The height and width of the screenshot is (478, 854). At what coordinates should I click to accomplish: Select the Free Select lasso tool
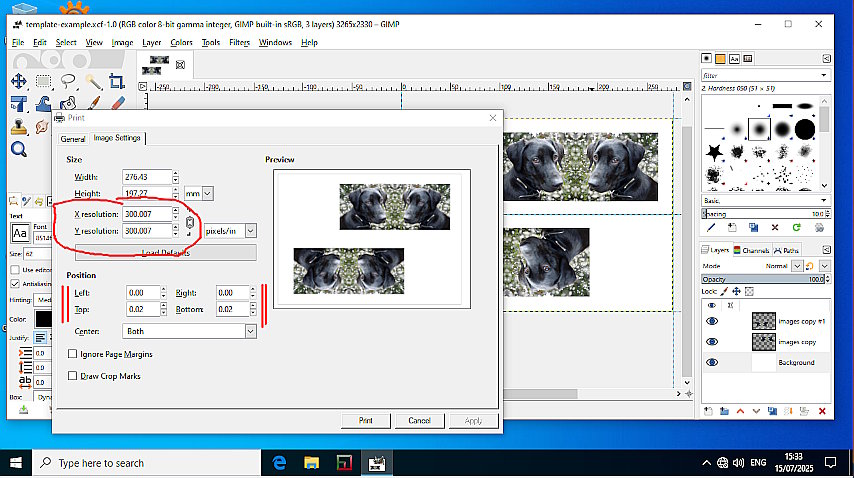(68, 81)
